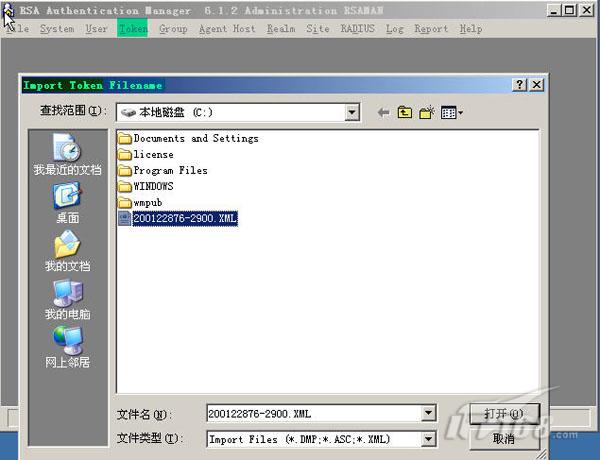Click the file name input field
Viewport: 600px width, 460px height.
tap(314, 413)
